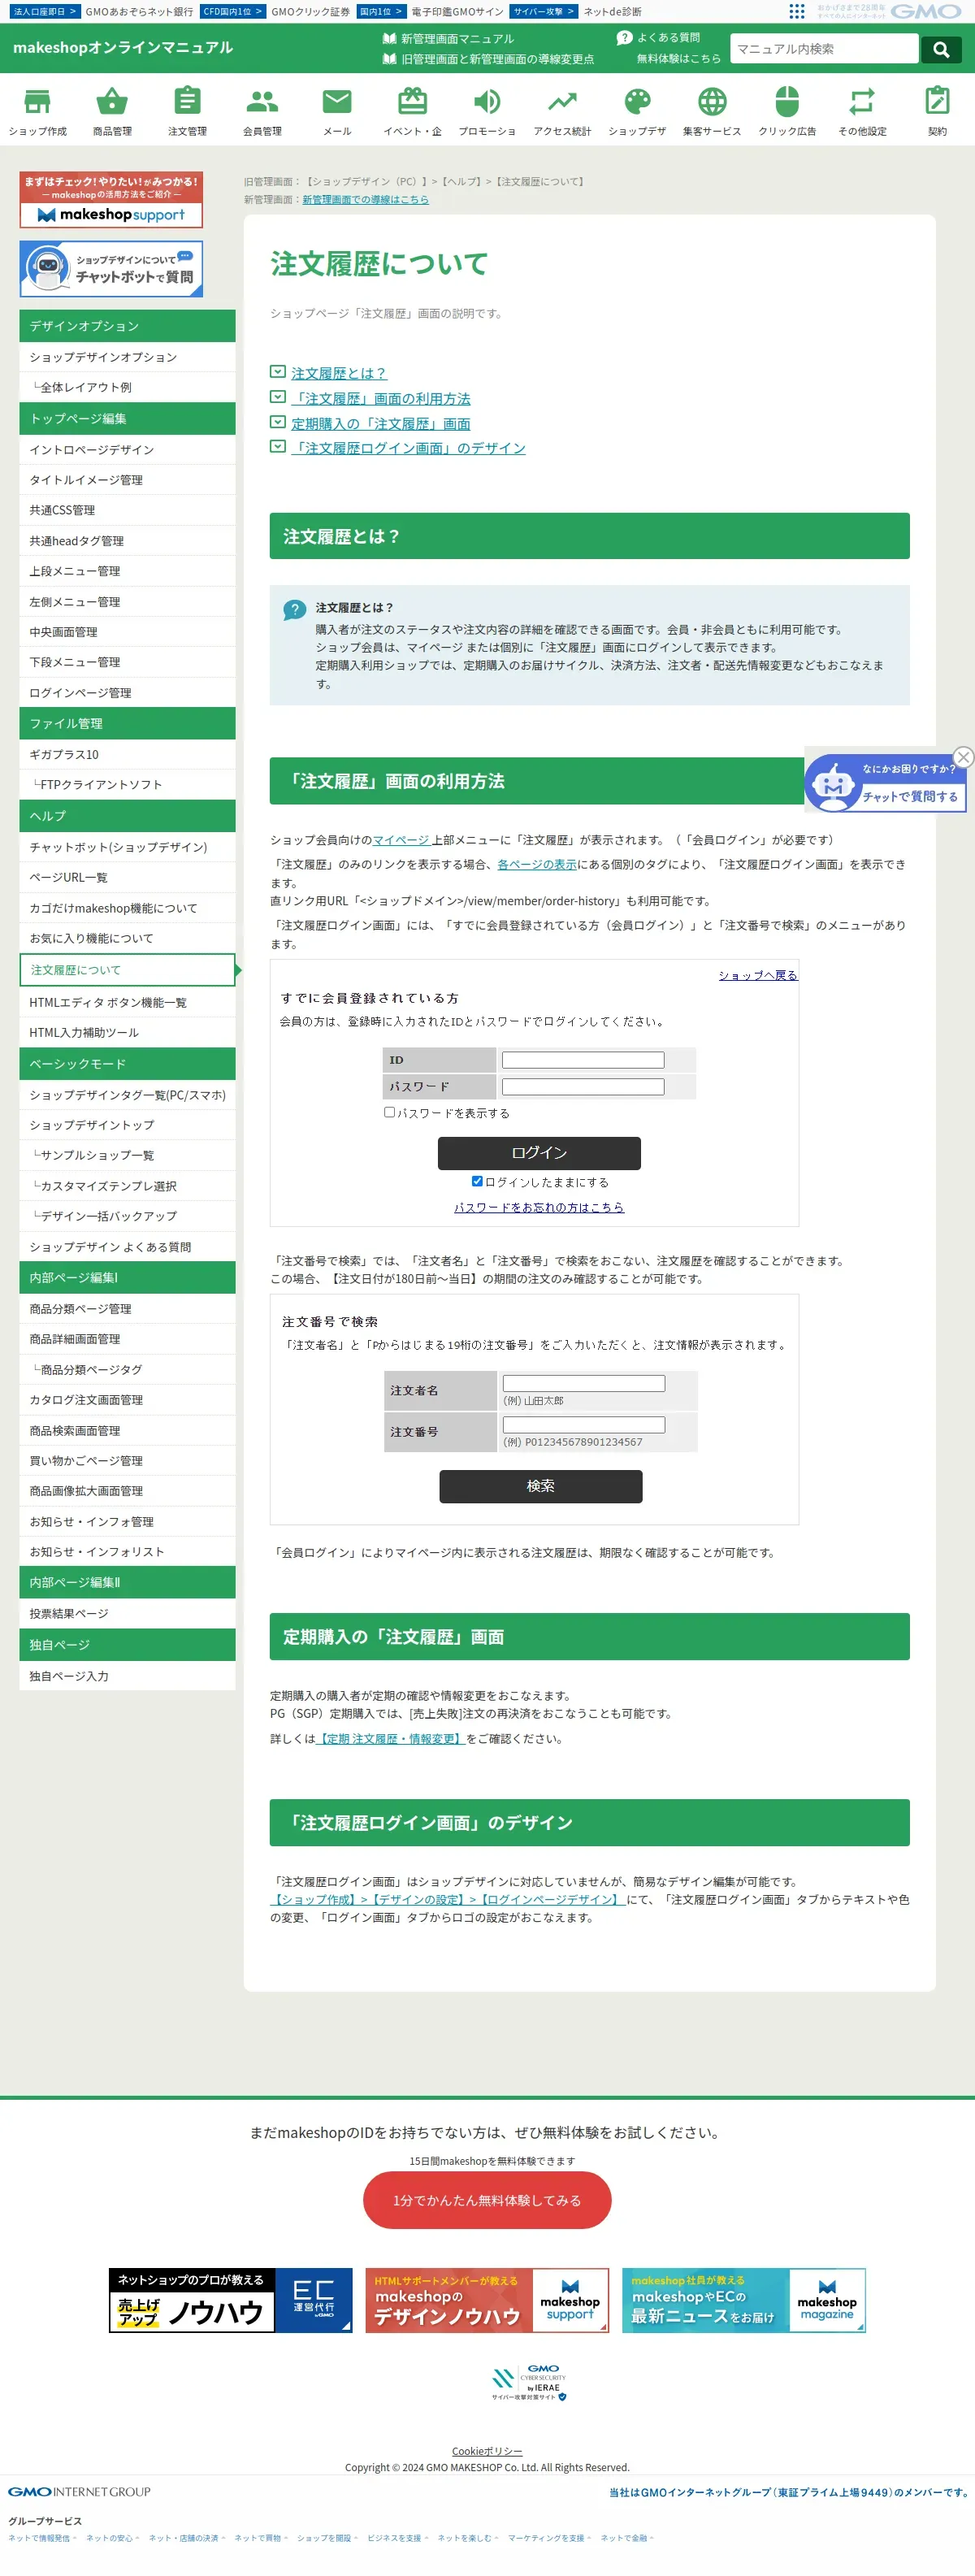Expand the ネットの安心 group service
The width and height of the screenshot is (975, 2576).
pyautogui.click(x=112, y=2538)
